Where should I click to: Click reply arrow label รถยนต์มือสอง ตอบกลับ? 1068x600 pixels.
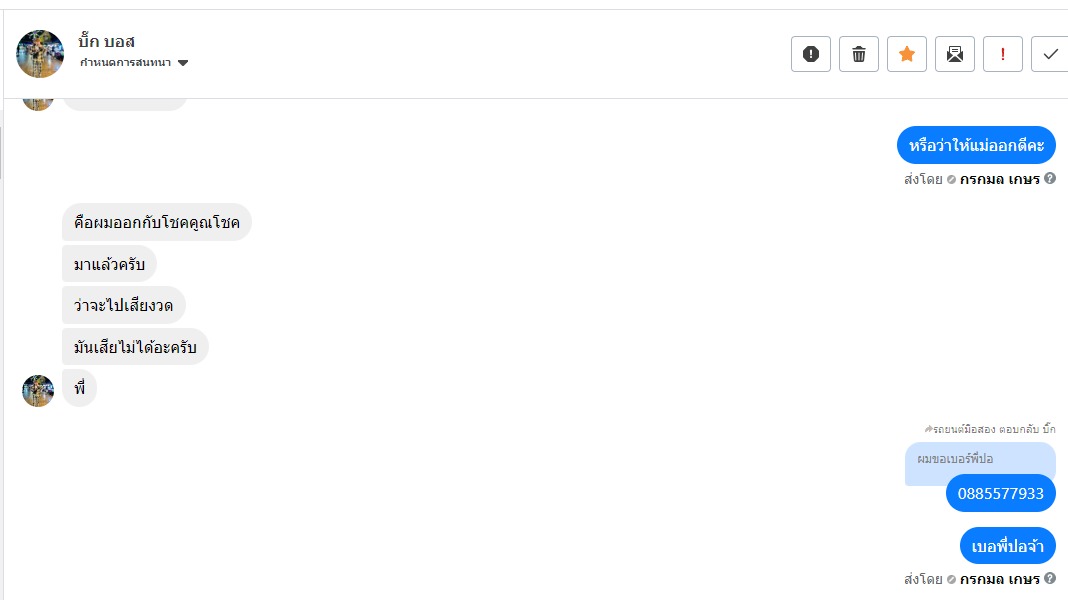click(990, 429)
